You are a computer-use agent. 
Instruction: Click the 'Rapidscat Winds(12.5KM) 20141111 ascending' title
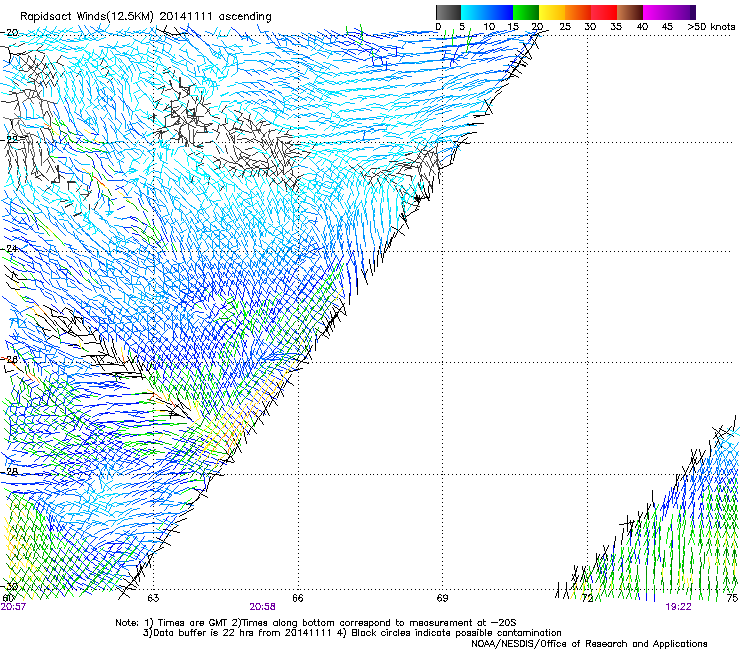tap(146, 17)
